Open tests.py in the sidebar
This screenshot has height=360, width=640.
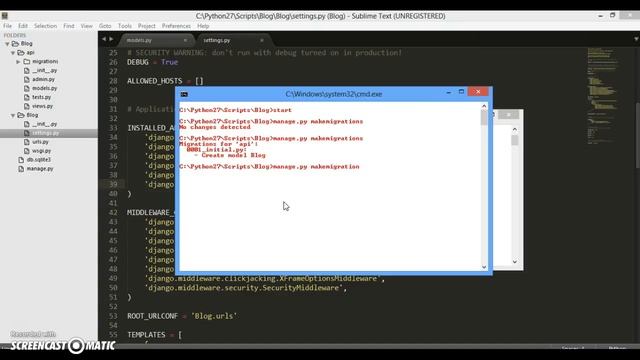[x=42, y=97]
